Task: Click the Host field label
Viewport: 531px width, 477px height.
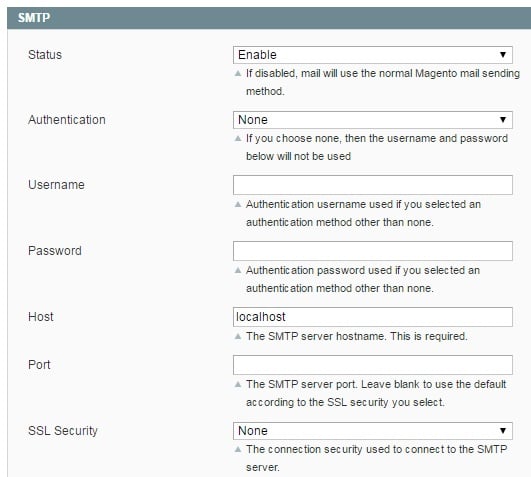Action: pos(41,317)
